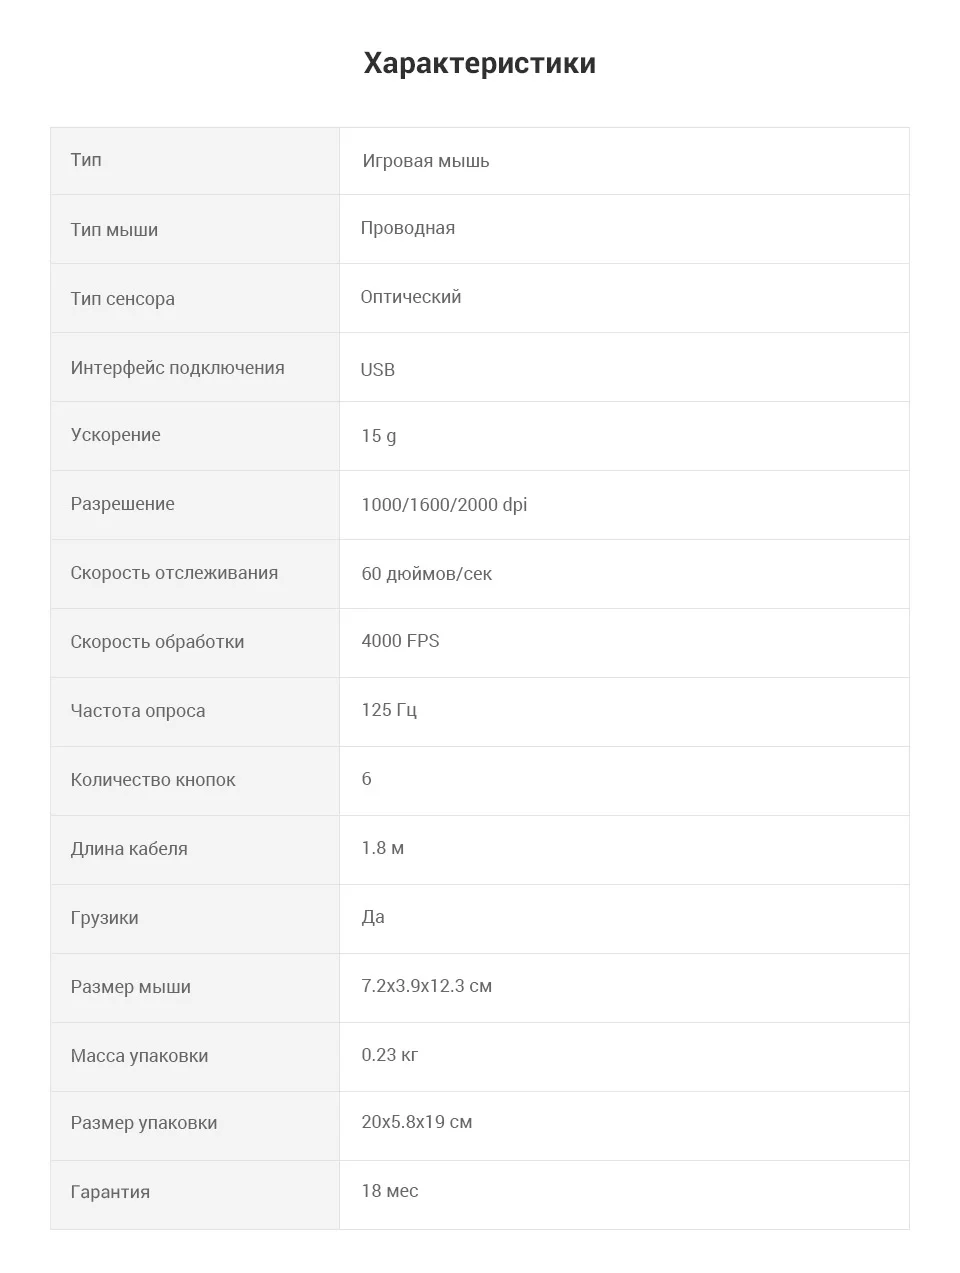Select the Тип сенсора label
The height and width of the screenshot is (1273, 960).
pos(122,298)
